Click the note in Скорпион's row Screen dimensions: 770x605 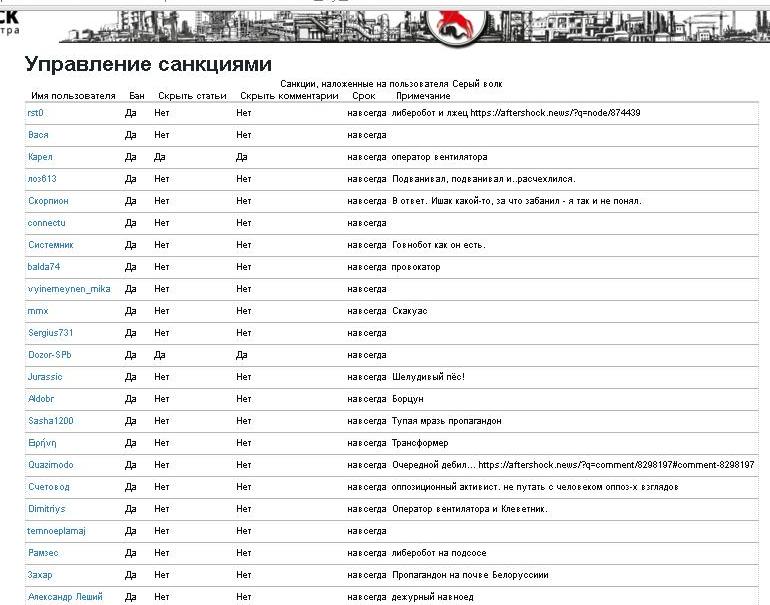click(517, 201)
